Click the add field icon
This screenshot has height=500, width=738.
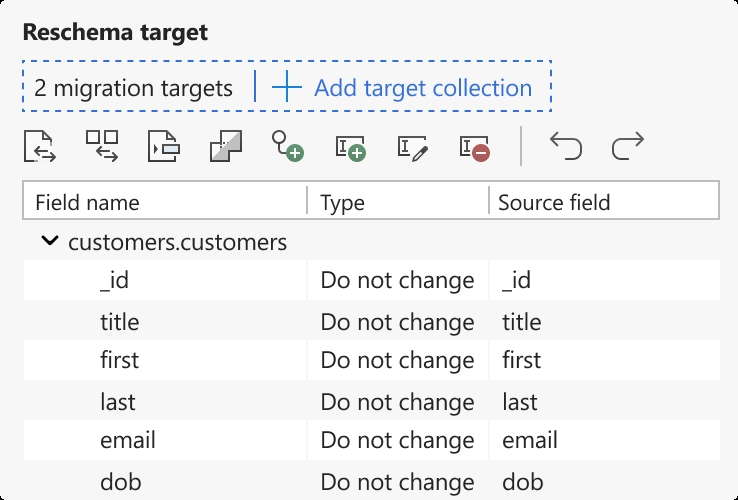350,148
